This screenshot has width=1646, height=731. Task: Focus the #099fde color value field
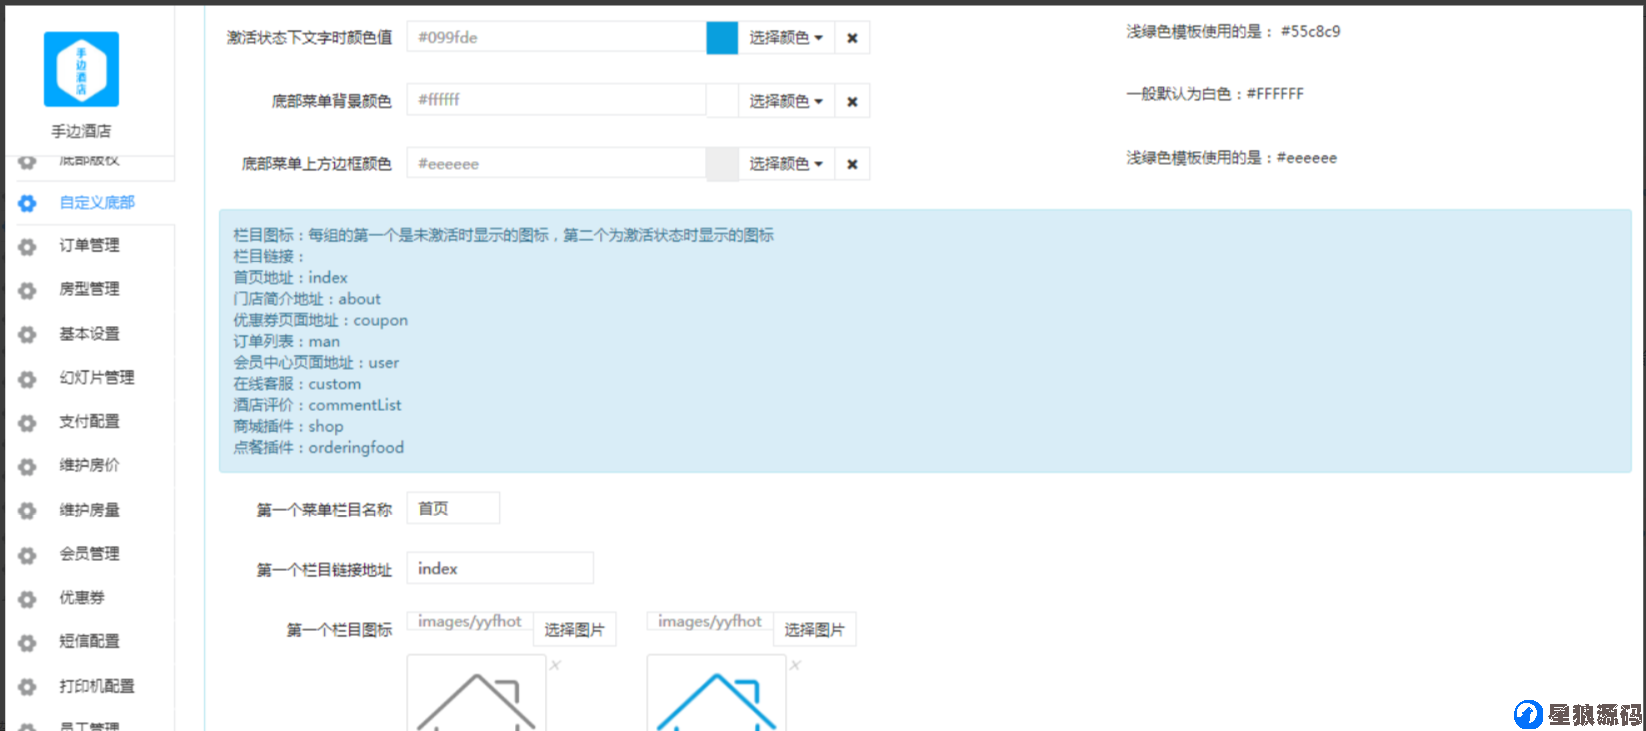556,37
